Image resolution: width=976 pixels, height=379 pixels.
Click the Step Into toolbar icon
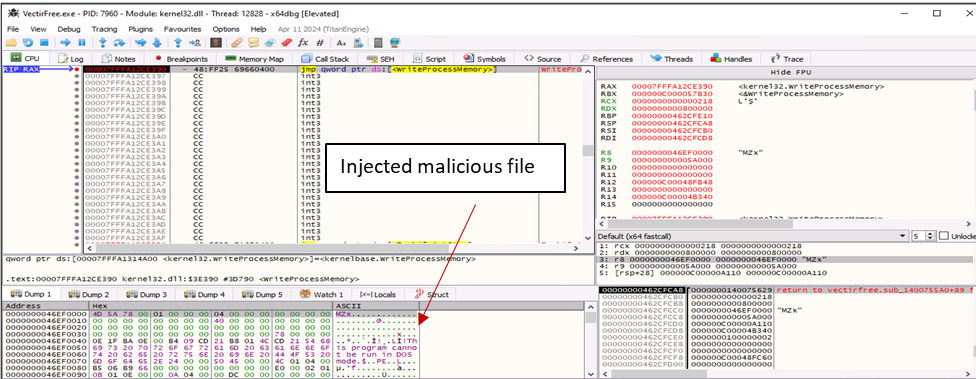[103, 43]
